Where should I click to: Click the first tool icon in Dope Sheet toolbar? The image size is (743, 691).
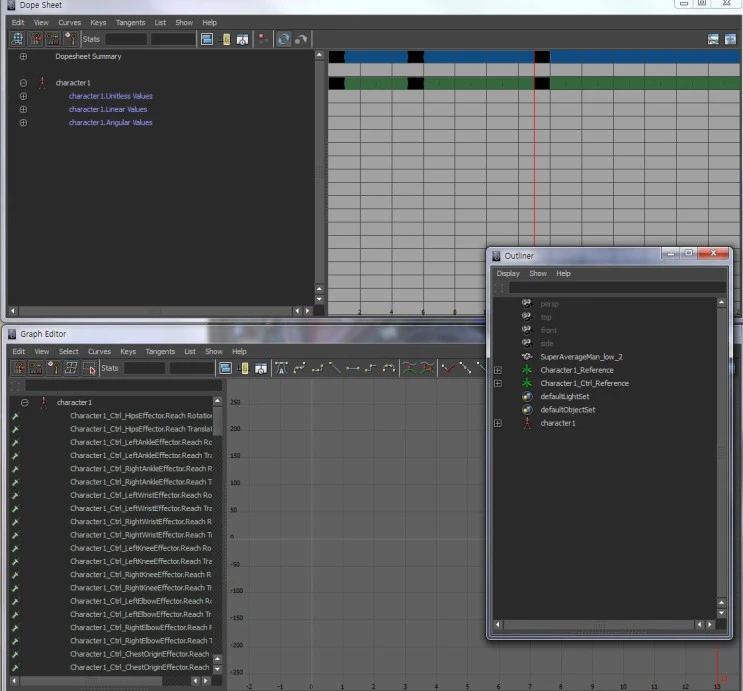(x=17, y=39)
